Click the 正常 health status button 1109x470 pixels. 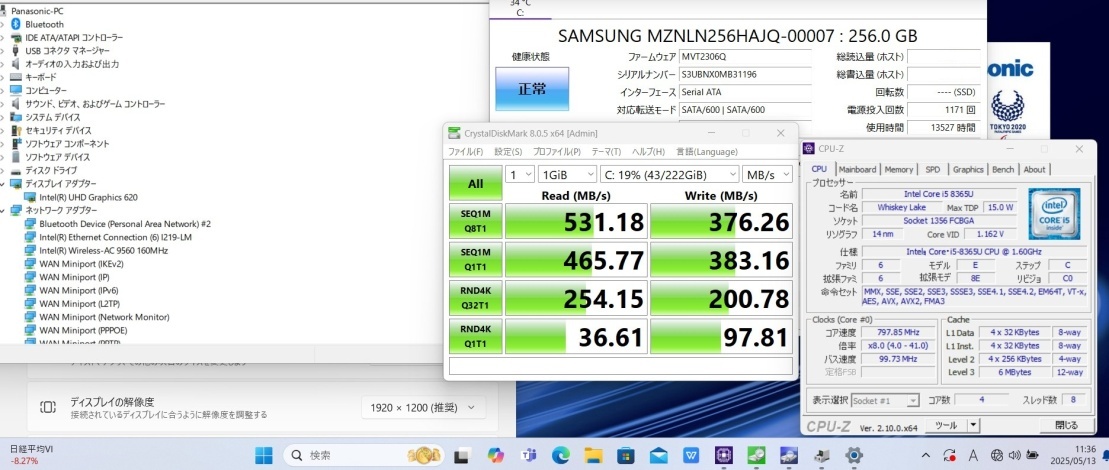[532, 89]
